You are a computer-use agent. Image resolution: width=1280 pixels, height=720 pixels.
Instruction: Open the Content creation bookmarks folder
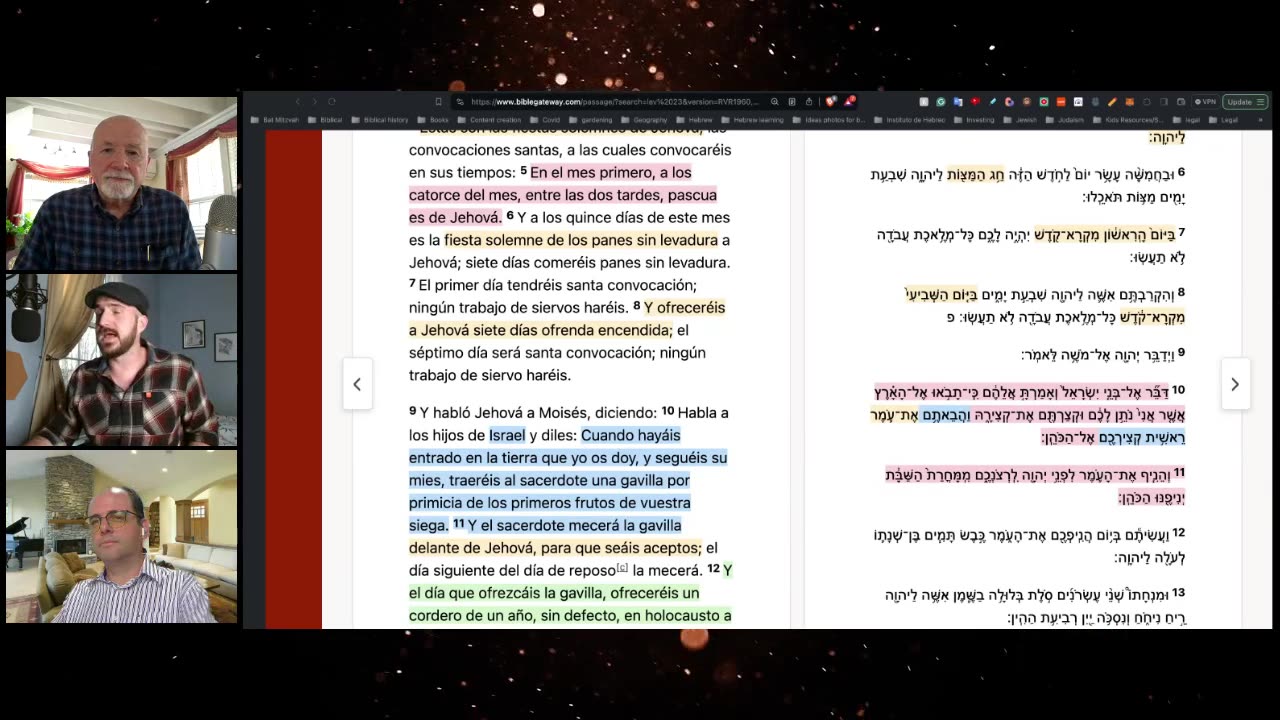(489, 120)
